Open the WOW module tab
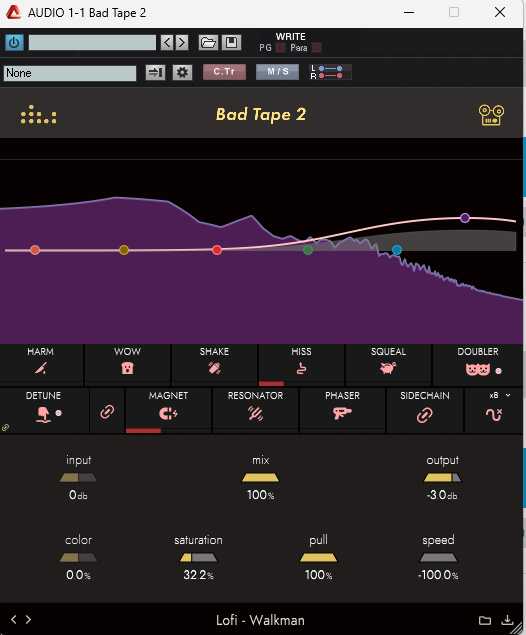 coord(128,363)
